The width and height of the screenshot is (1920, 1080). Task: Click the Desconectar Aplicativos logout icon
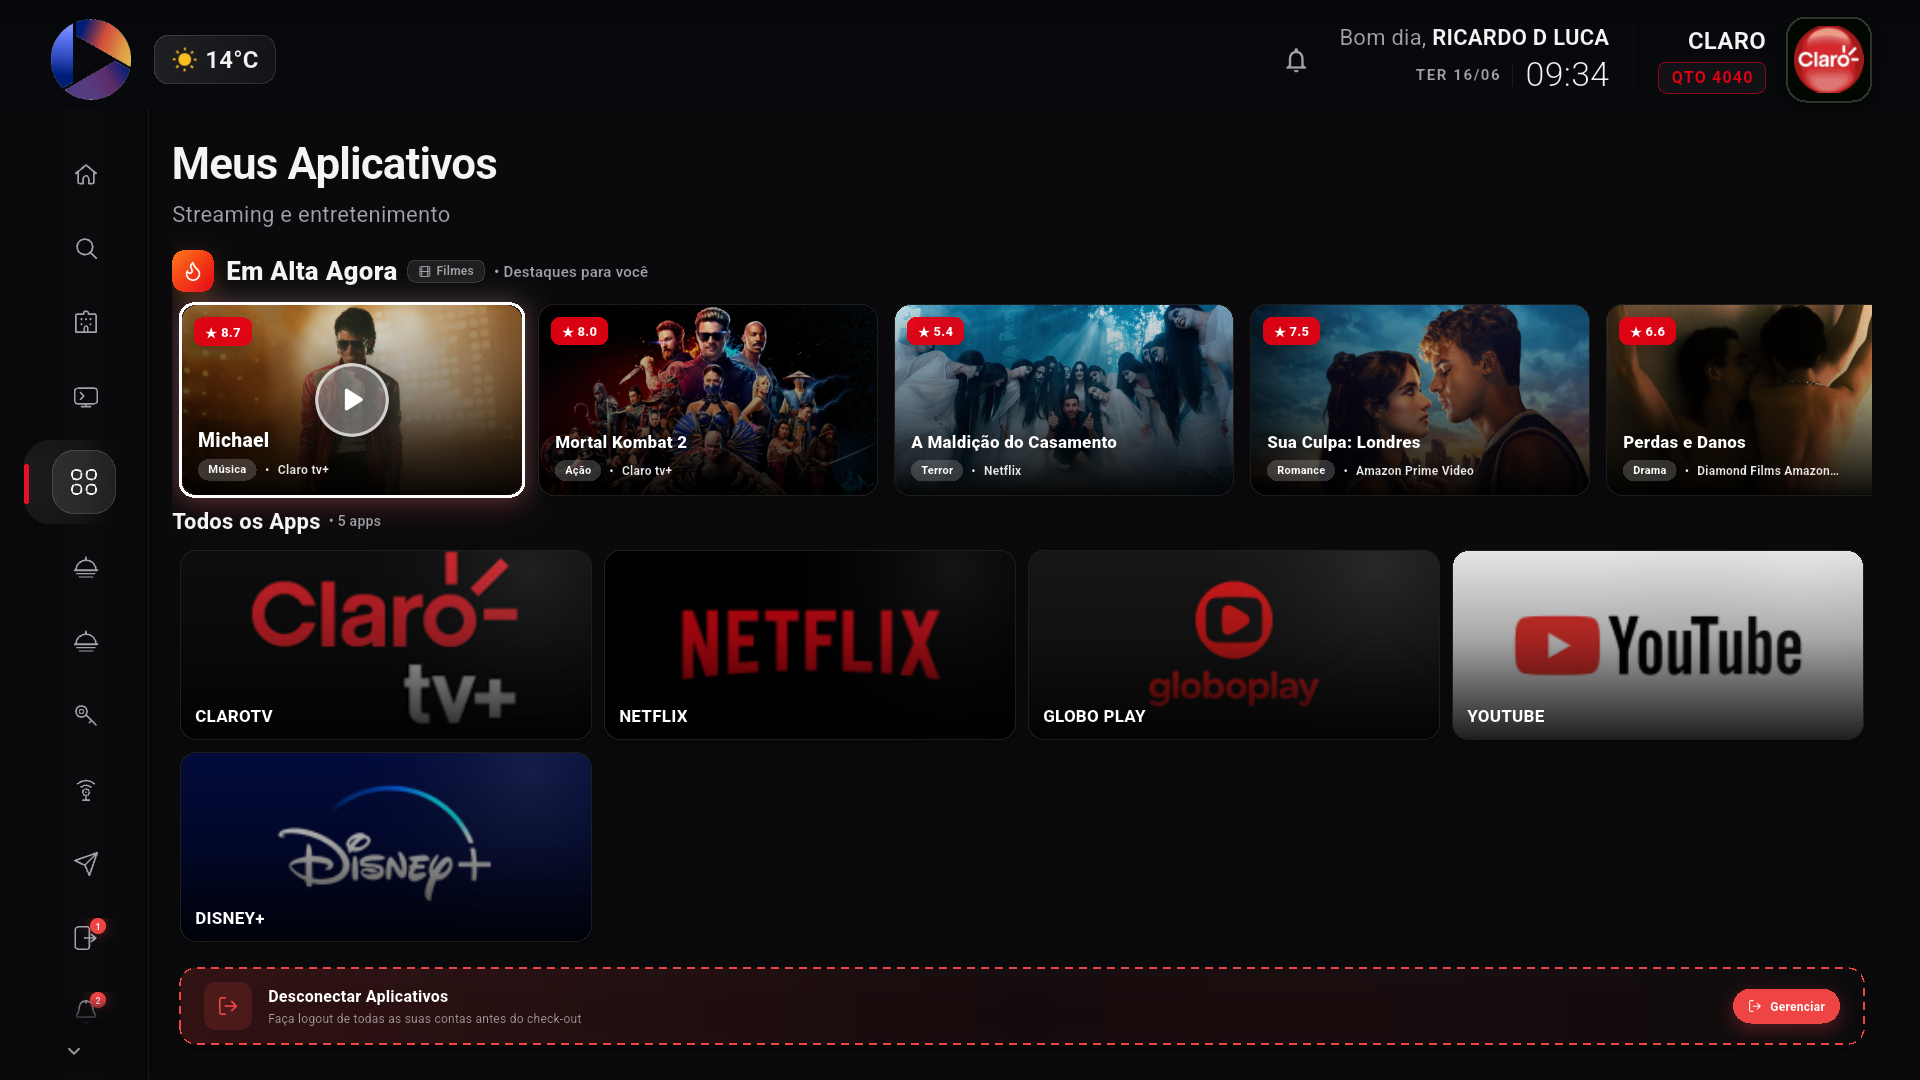click(x=228, y=1006)
